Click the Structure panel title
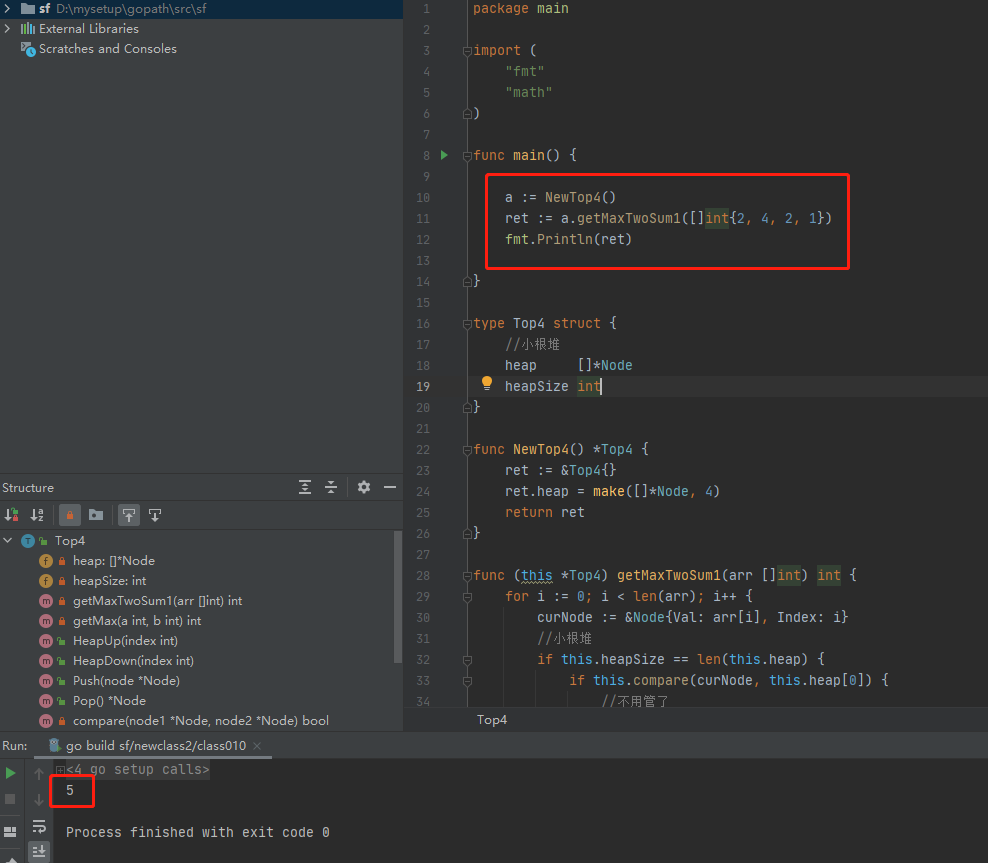988x863 pixels. pos(28,488)
